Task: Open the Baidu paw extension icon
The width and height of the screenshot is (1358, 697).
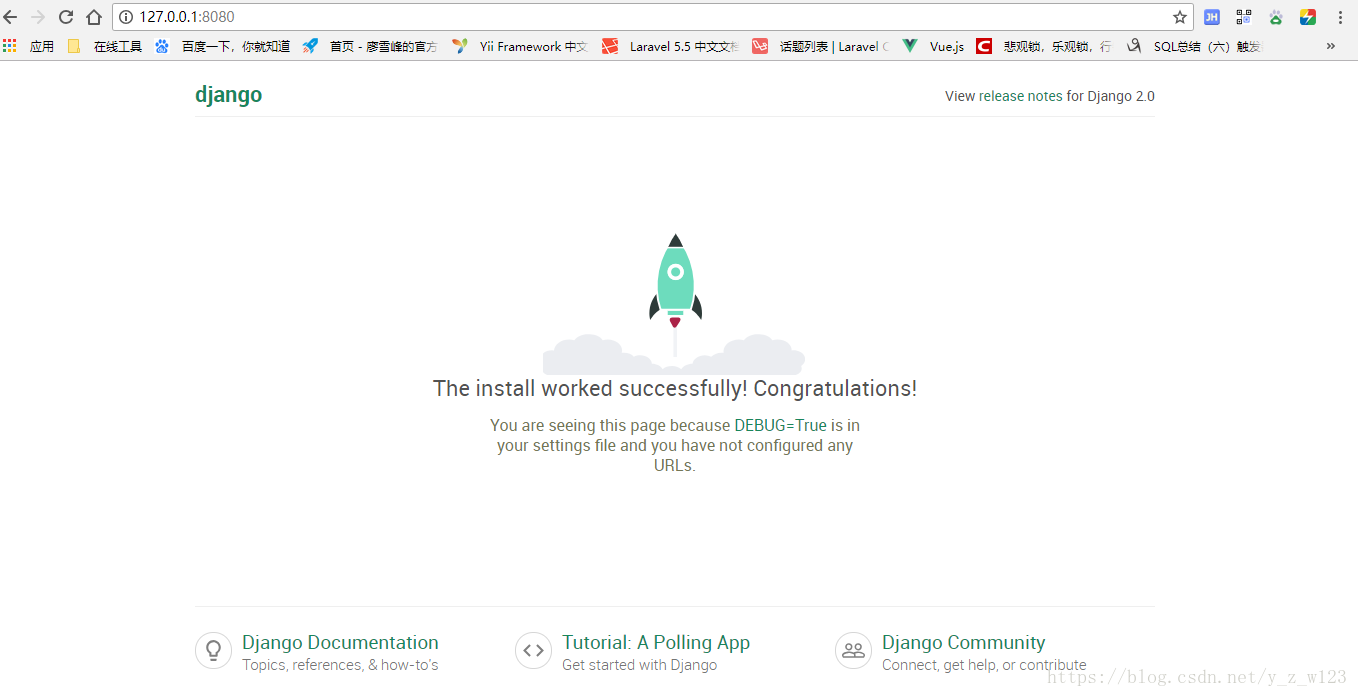Action: [1276, 17]
